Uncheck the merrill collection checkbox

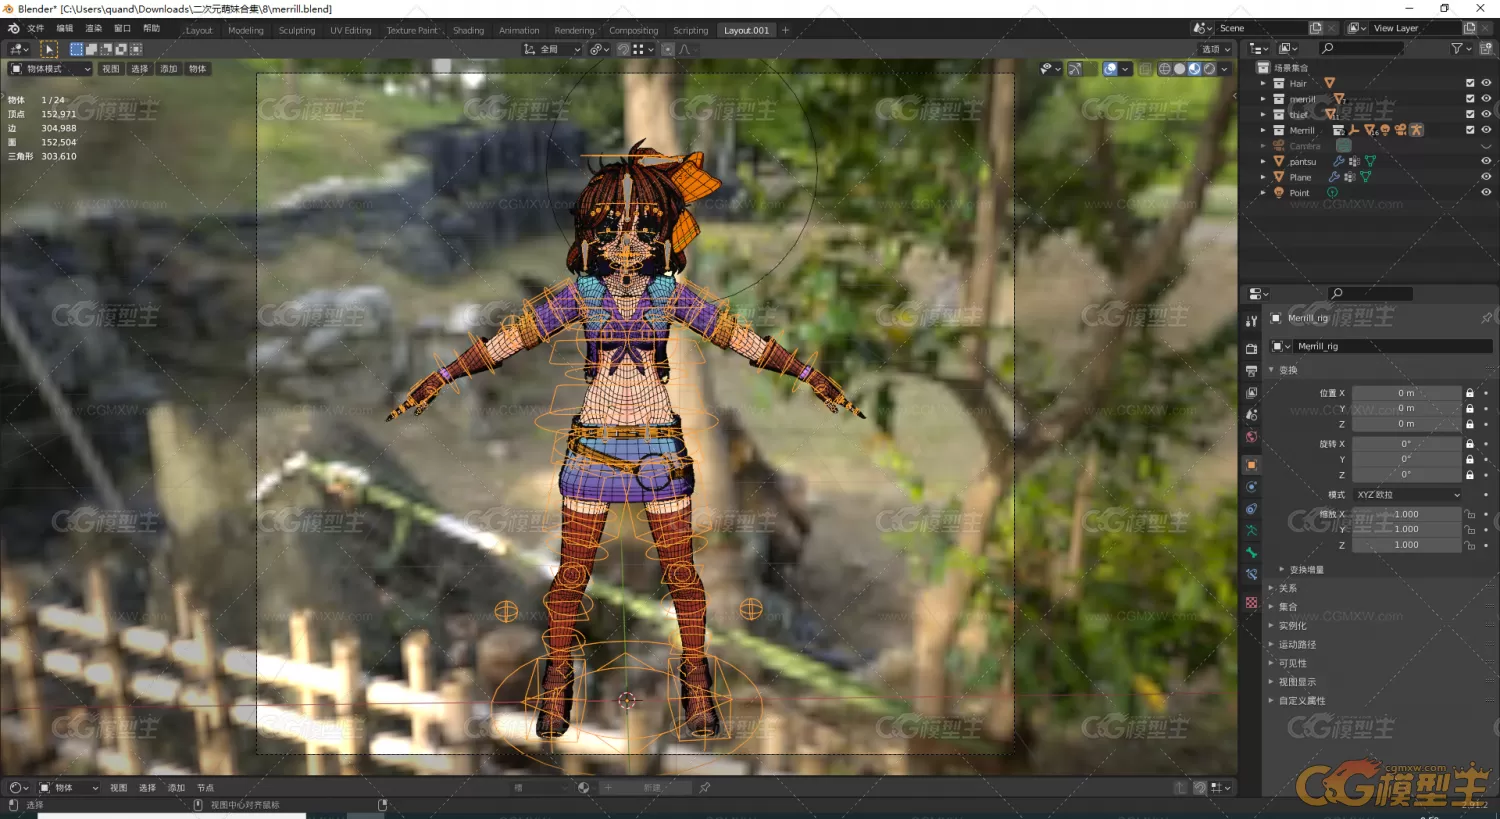pos(1470,99)
